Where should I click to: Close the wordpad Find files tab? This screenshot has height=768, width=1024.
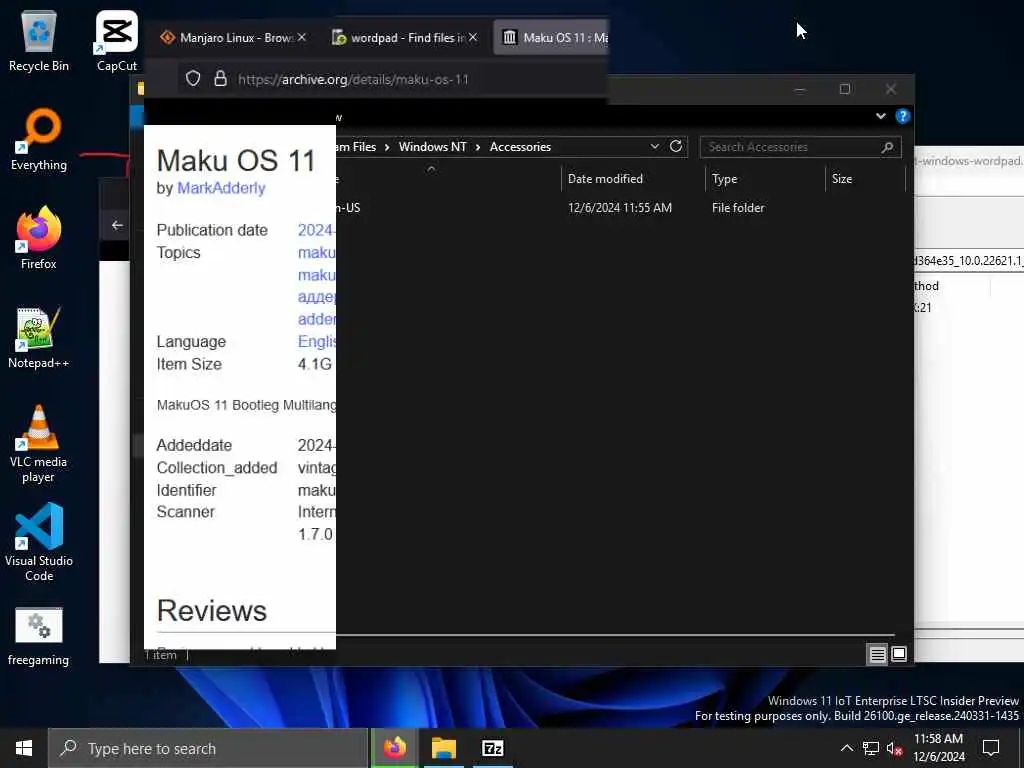point(473,37)
